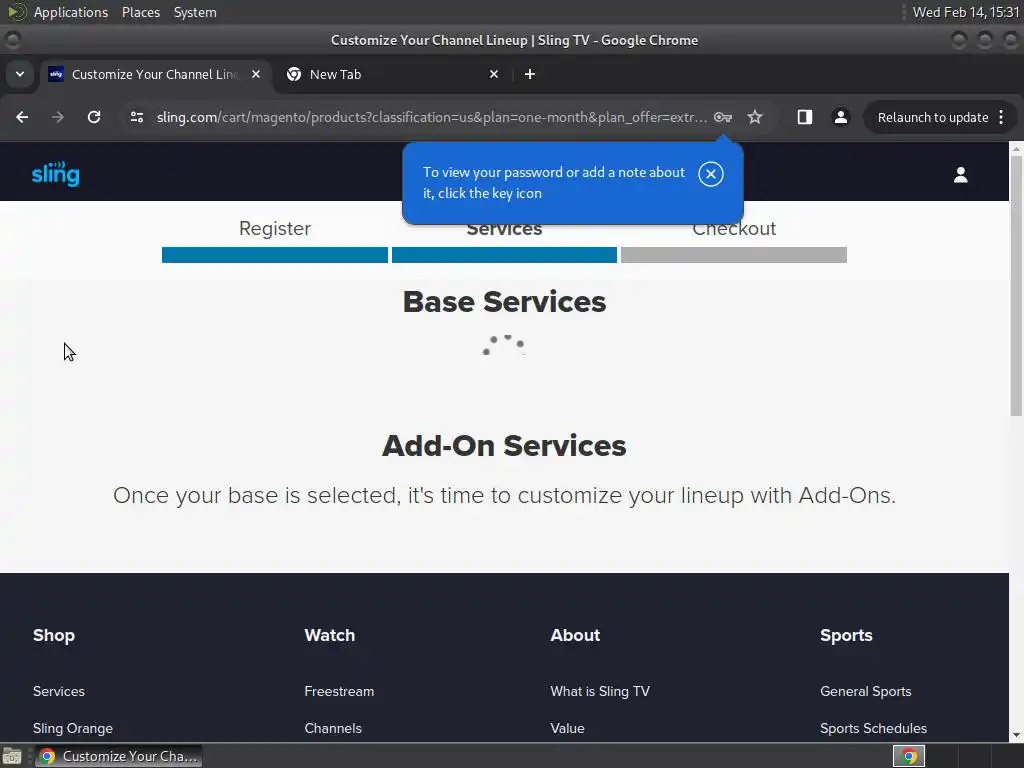
Task: Open Services link under Shop
Action: 59,691
